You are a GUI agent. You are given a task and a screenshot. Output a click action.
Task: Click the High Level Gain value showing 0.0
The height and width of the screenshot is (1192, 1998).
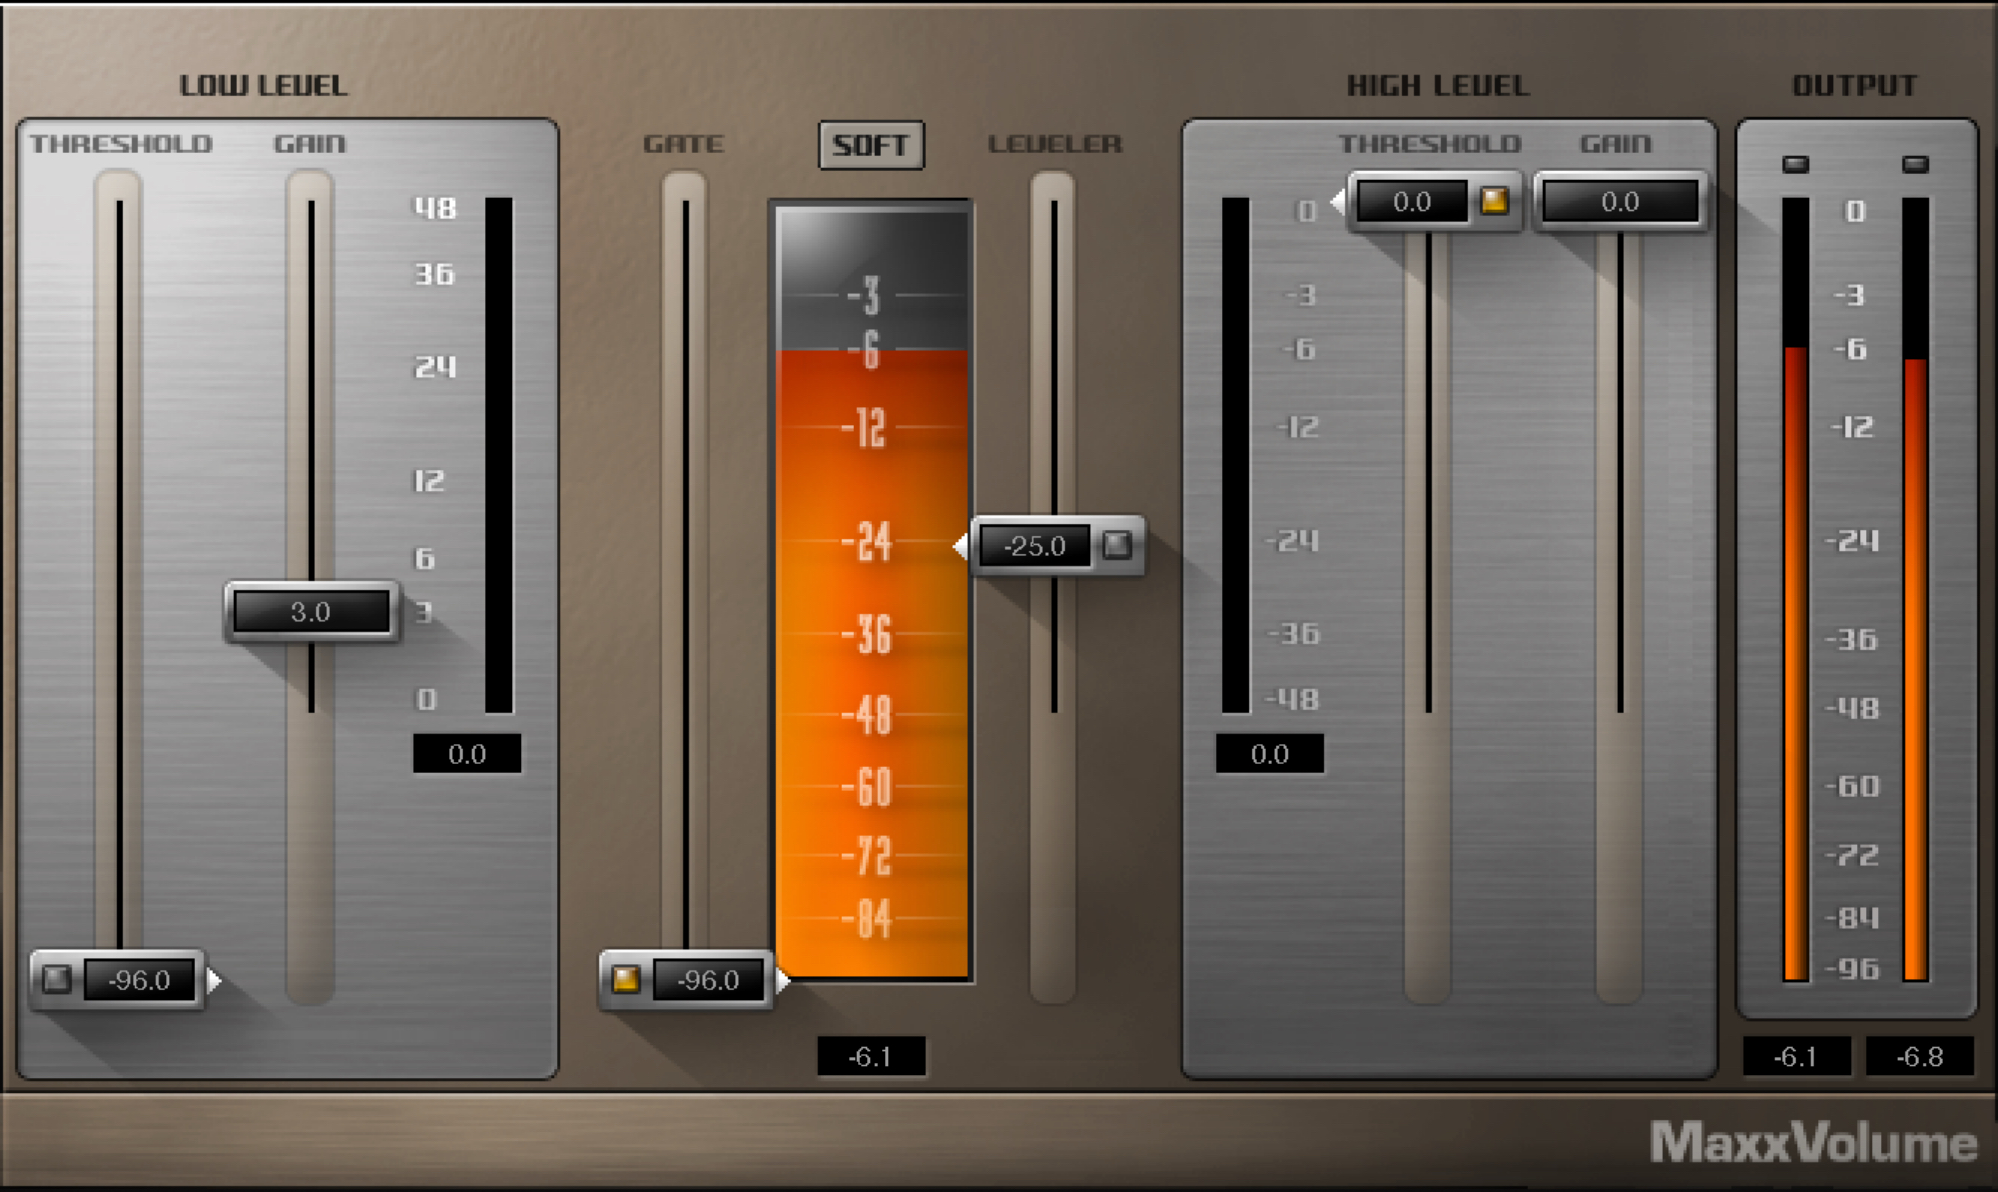click(1621, 201)
